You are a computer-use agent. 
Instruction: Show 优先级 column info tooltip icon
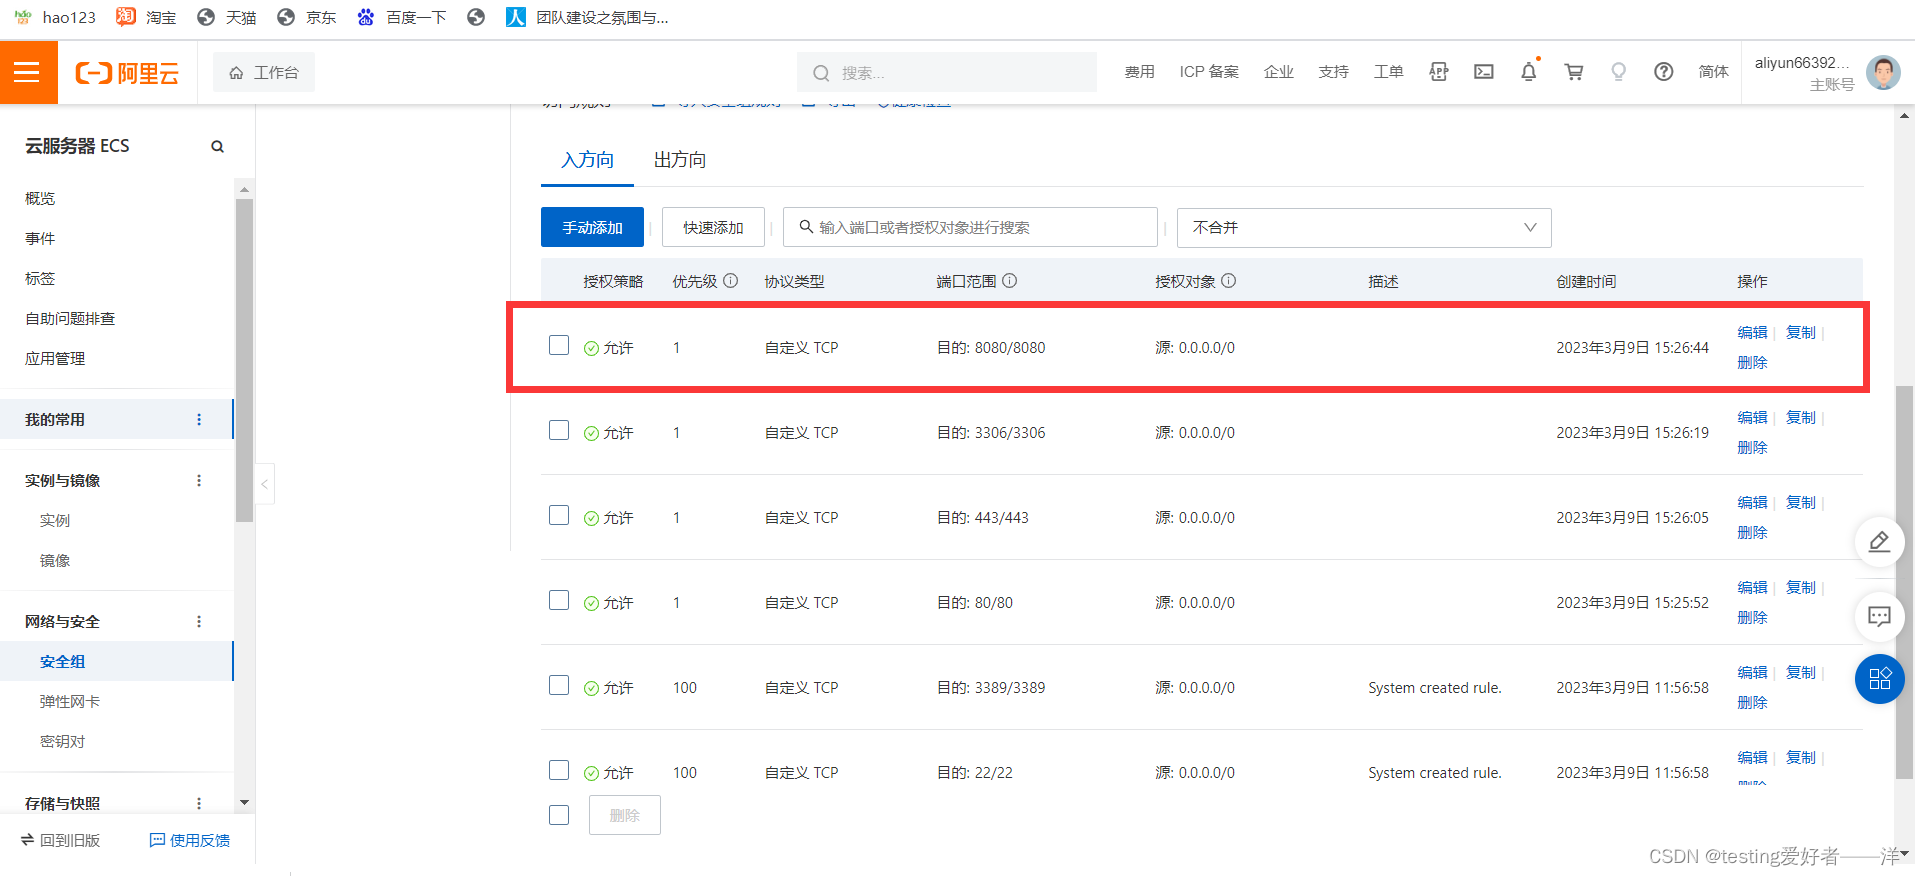click(731, 281)
